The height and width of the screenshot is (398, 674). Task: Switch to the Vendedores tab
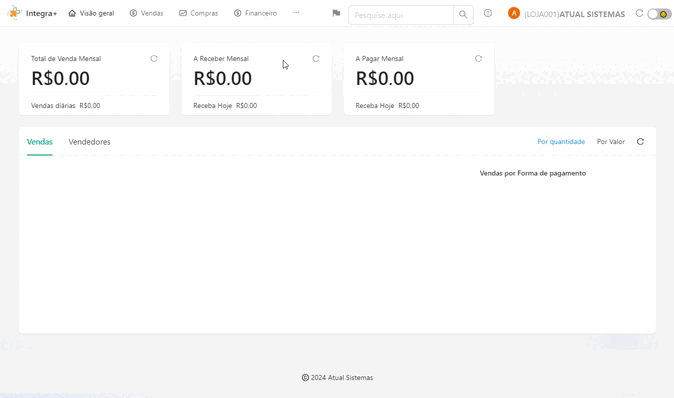coord(89,142)
